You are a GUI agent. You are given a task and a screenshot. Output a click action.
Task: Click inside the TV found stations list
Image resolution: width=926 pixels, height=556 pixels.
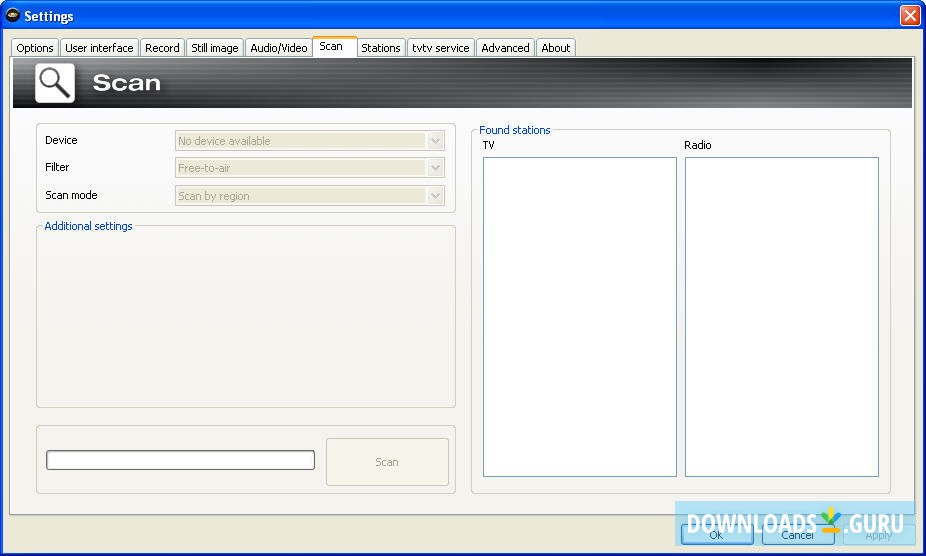pyautogui.click(x=580, y=317)
